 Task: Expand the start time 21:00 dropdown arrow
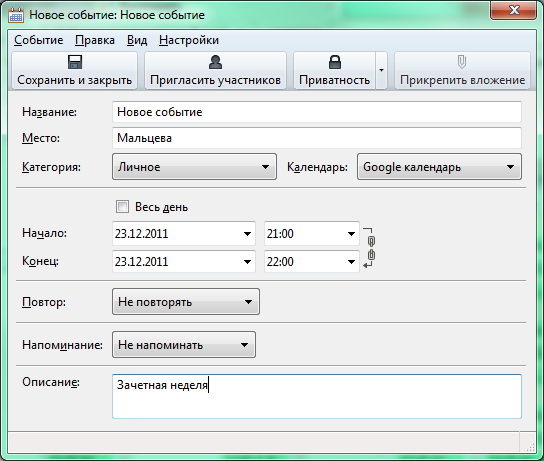[x=351, y=234]
